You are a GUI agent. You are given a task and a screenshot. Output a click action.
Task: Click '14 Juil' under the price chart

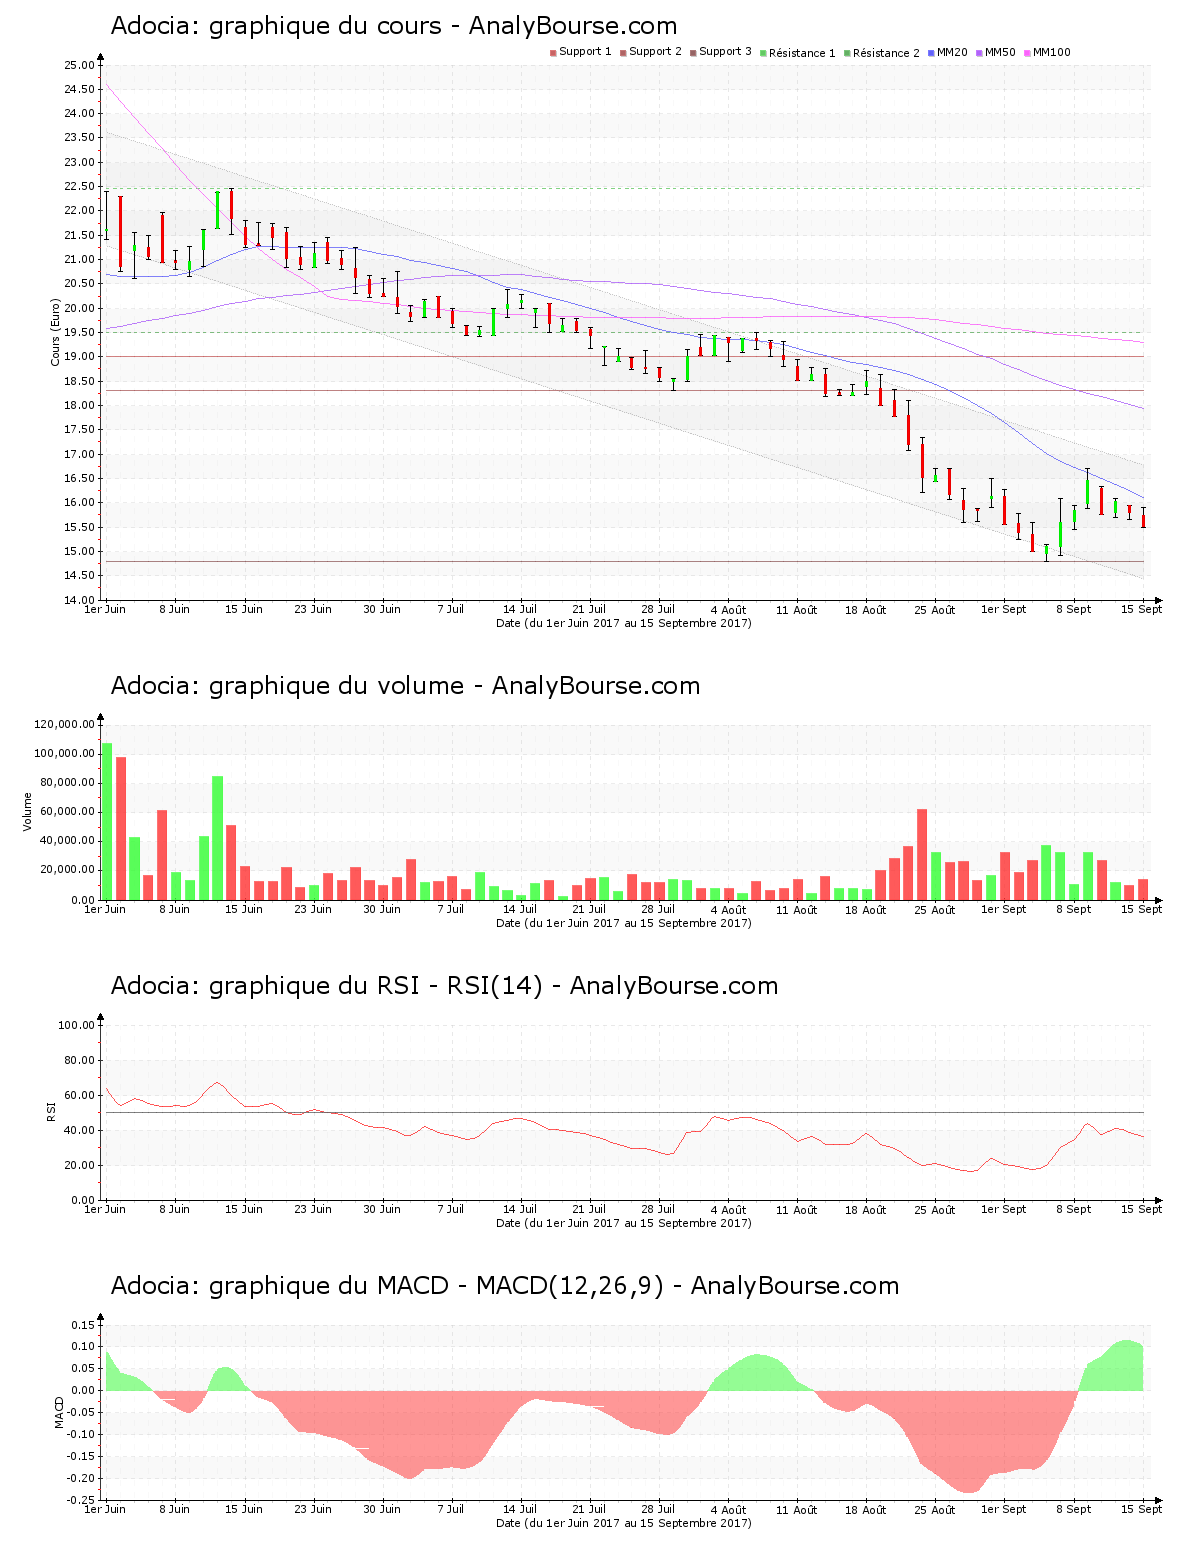(x=520, y=609)
